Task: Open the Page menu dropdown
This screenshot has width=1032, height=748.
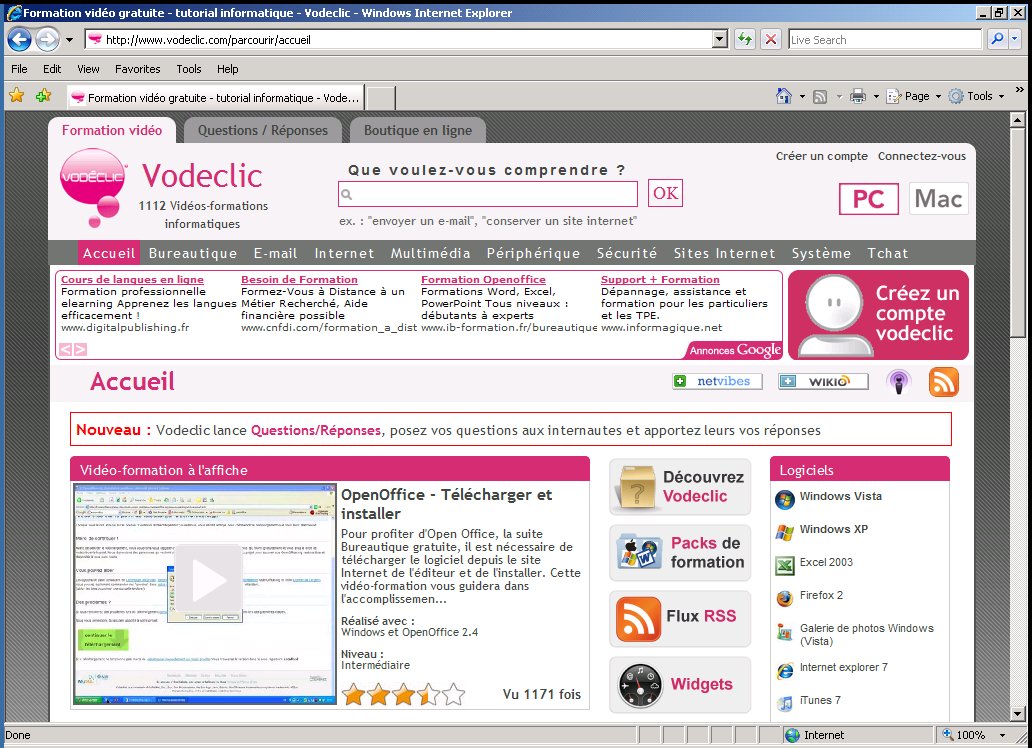Action: [x=914, y=96]
